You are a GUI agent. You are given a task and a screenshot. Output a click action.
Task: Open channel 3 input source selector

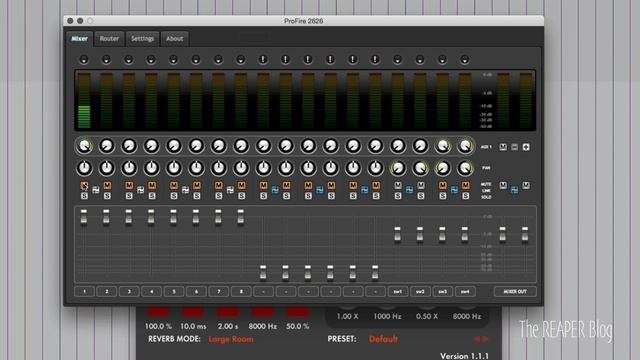[129, 60]
